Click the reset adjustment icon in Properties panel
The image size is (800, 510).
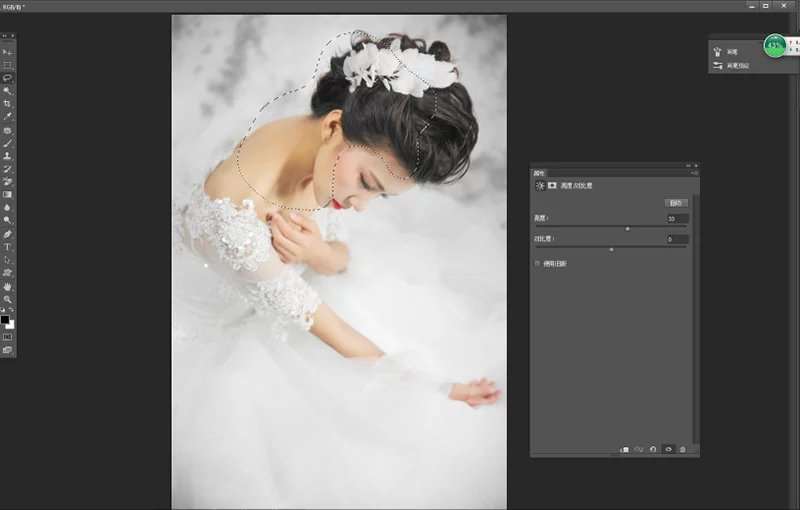click(x=653, y=450)
